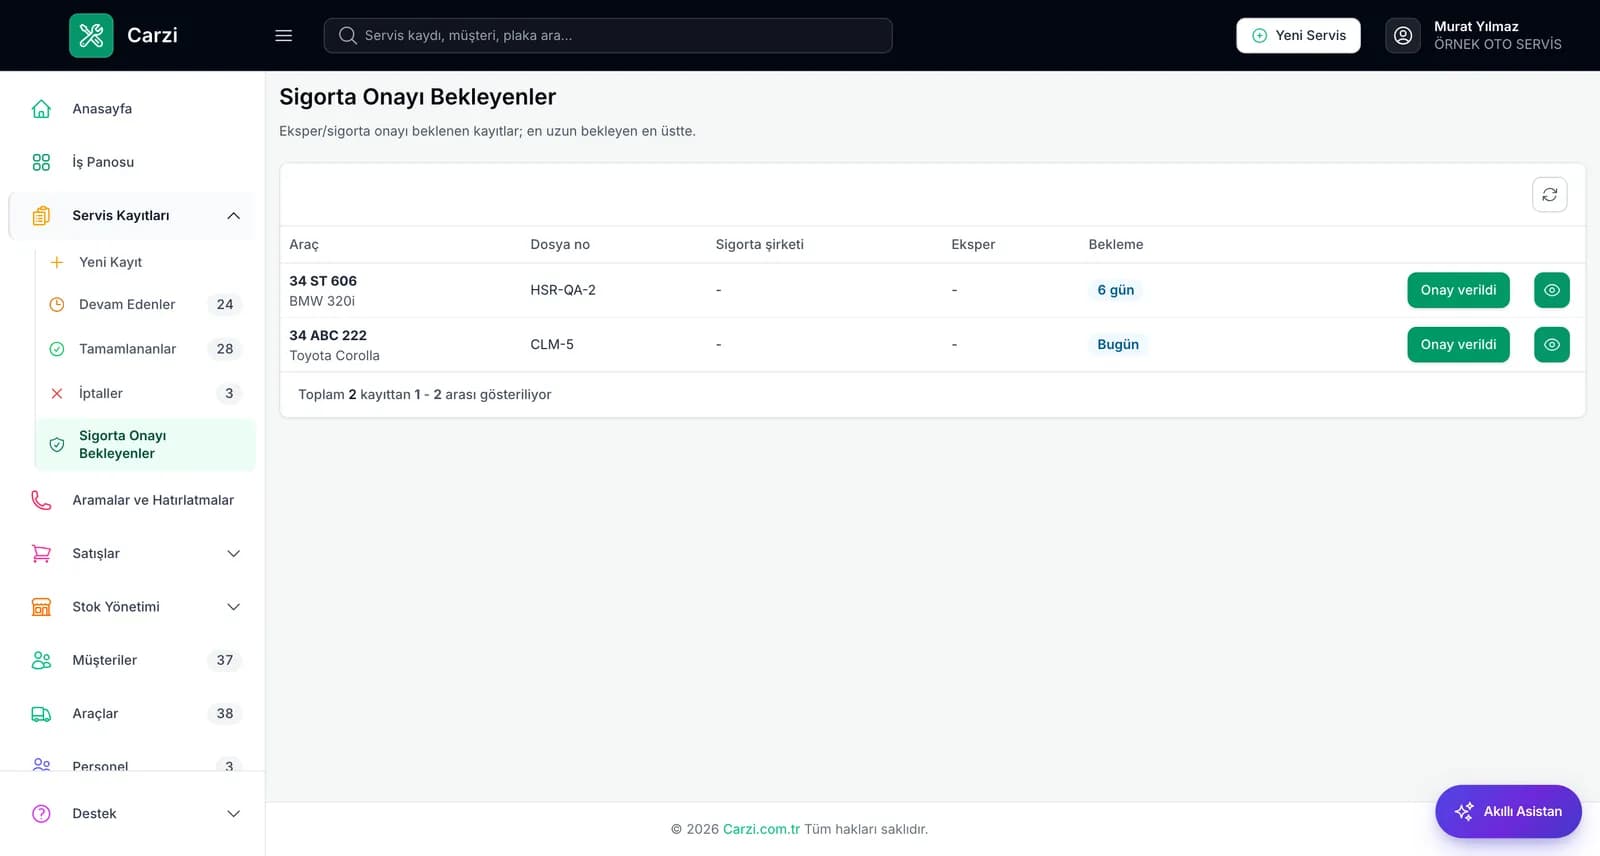The height and width of the screenshot is (856, 1600).
Task: Click the checkmark icon for Tamamlananlar
Action: coord(57,349)
